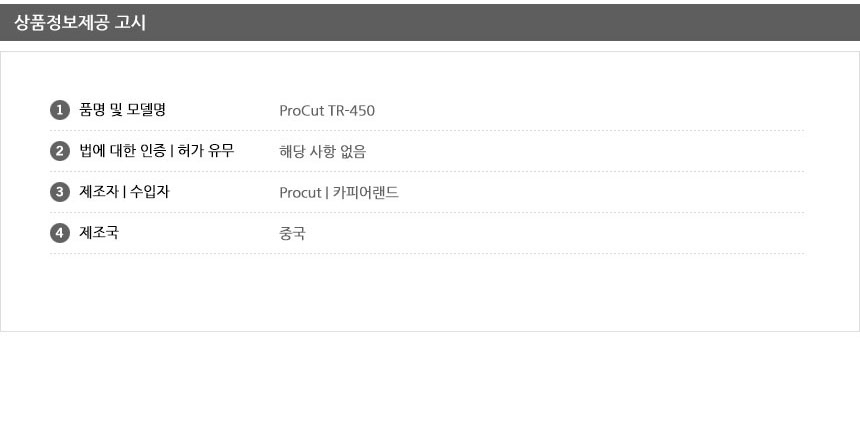Select the 상품정보제공 고시 header title
Viewport: 860px width, 428px height.
80,22
